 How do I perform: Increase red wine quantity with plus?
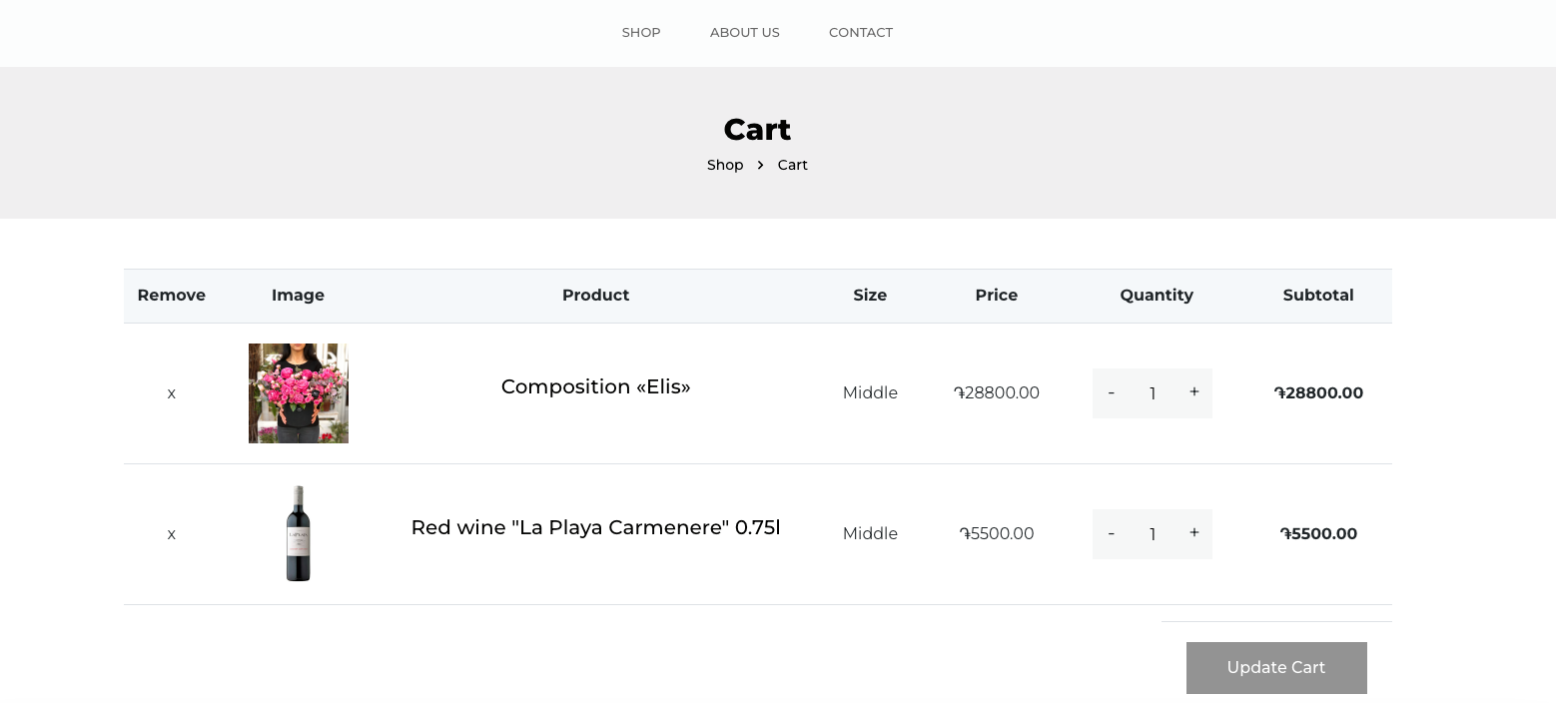pos(1194,534)
